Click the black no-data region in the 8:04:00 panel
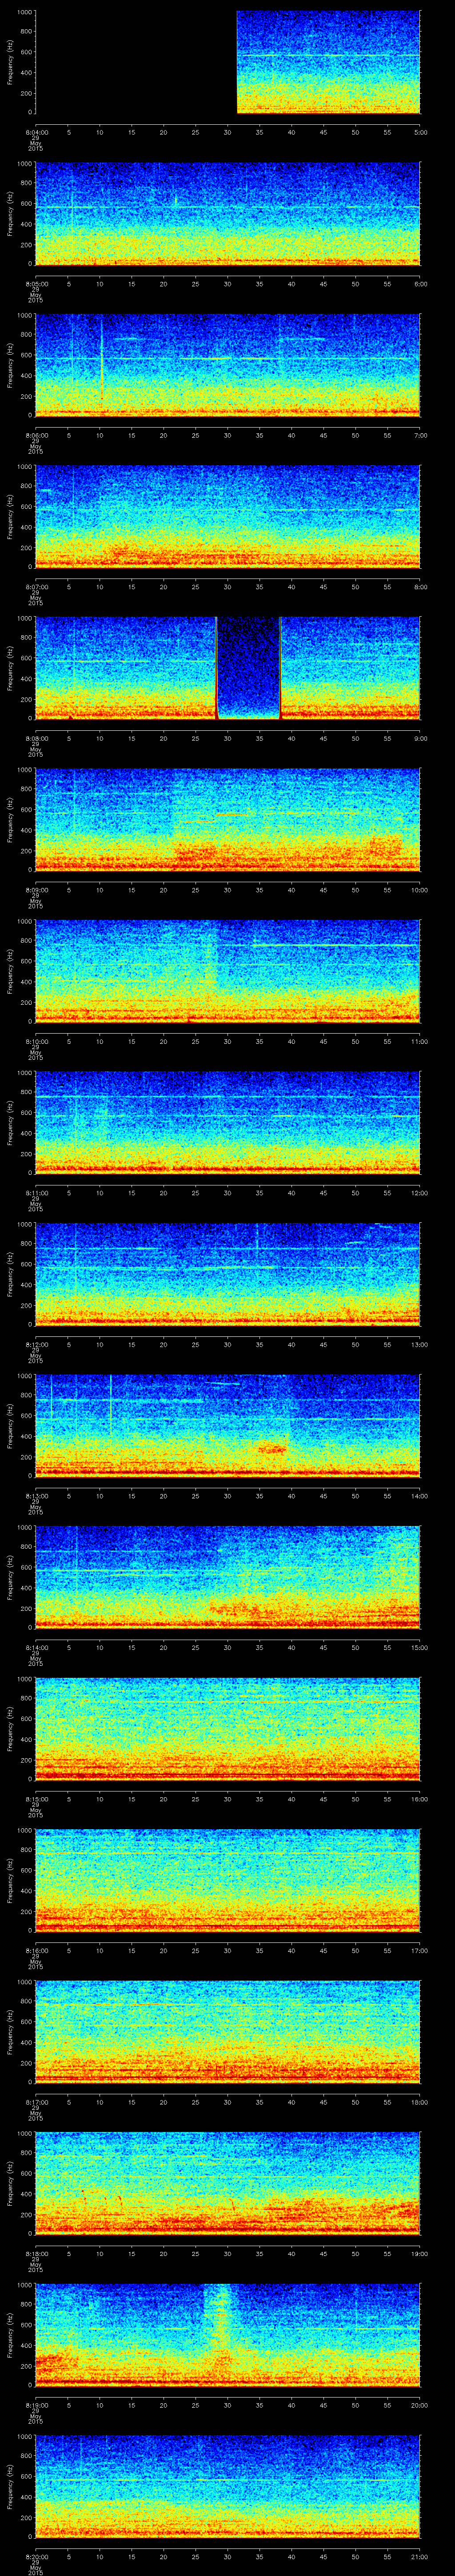This screenshot has height=2576, width=455. tap(136, 62)
